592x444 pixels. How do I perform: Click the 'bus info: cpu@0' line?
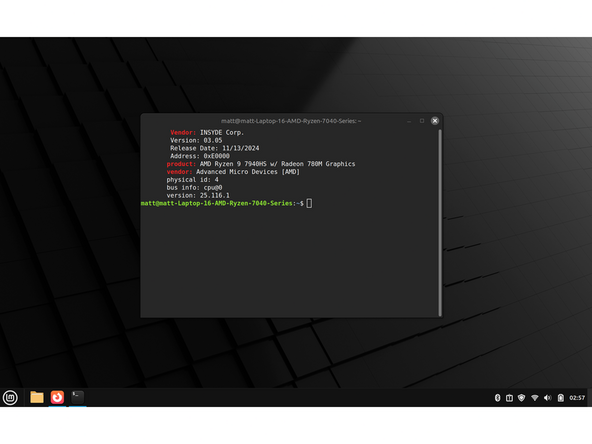(x=194, y=188)
